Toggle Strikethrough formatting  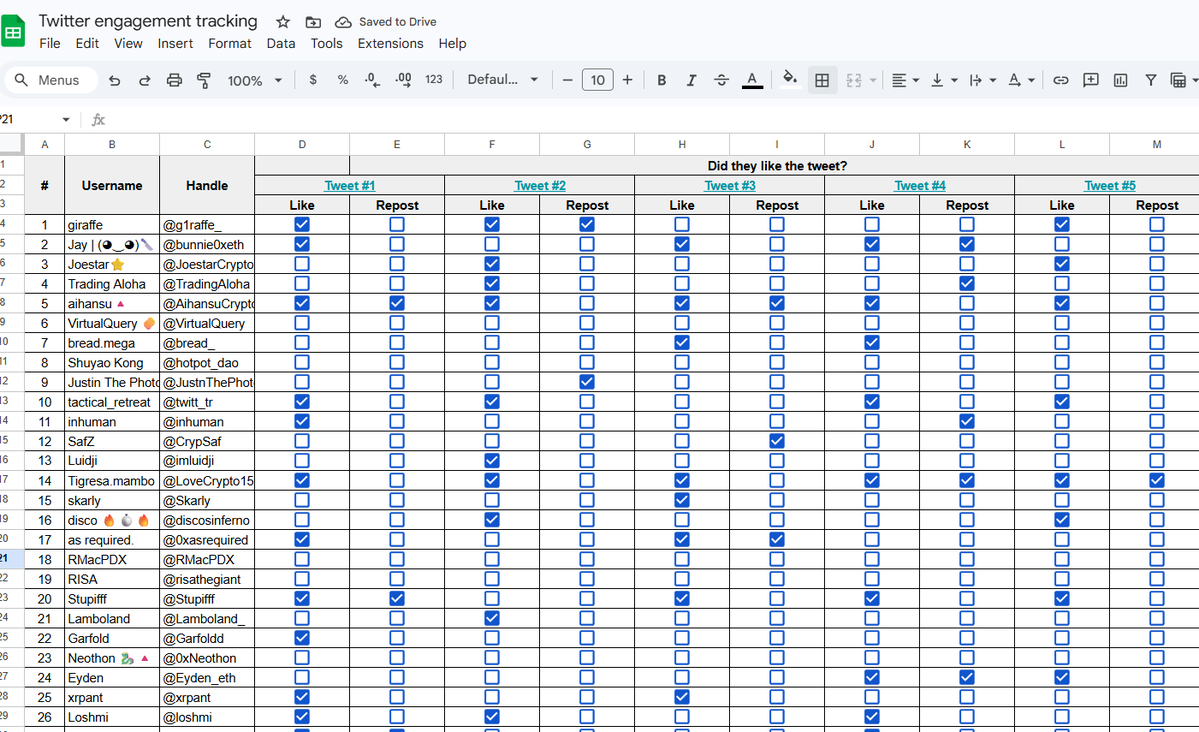(x=721, y=80)
